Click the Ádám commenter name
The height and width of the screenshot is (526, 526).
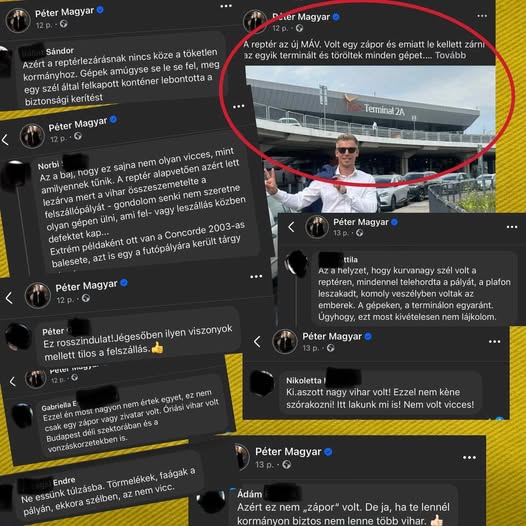coord(249,494)
